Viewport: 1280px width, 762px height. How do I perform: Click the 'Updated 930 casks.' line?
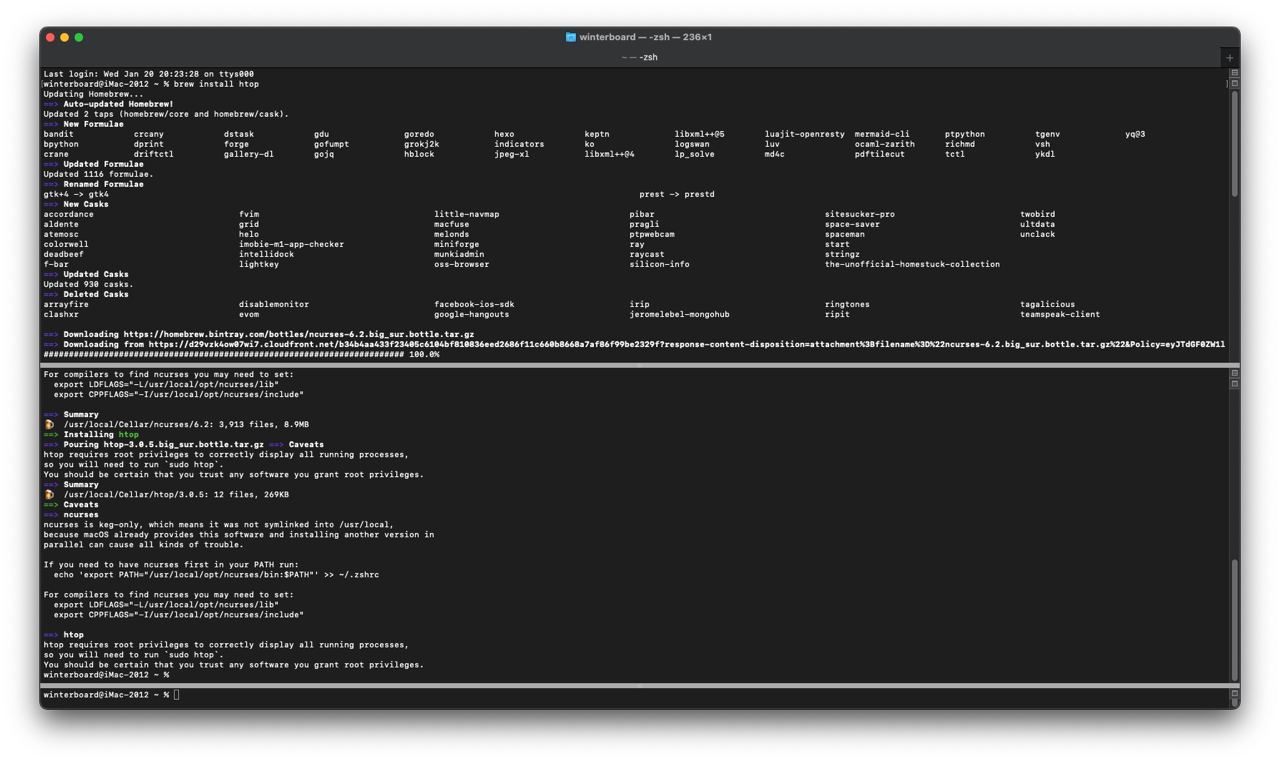click(89, 284)
